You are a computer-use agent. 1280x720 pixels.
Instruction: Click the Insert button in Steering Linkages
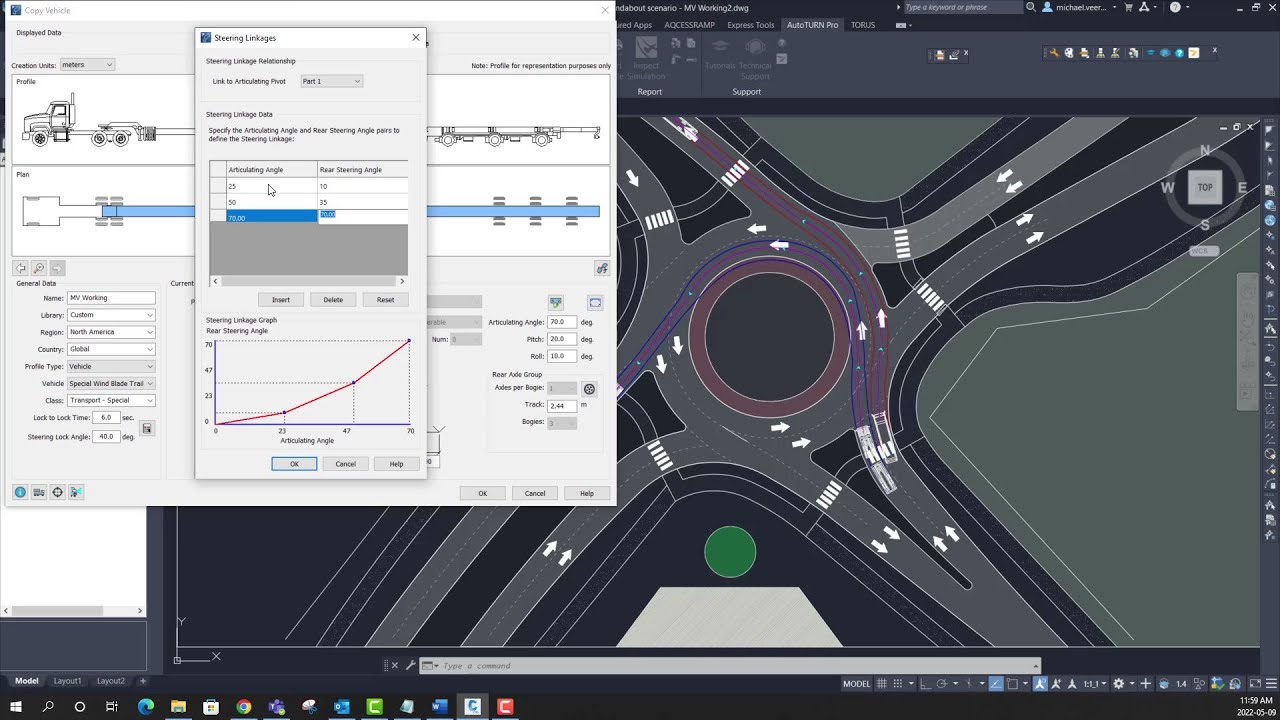pos(281,300)
